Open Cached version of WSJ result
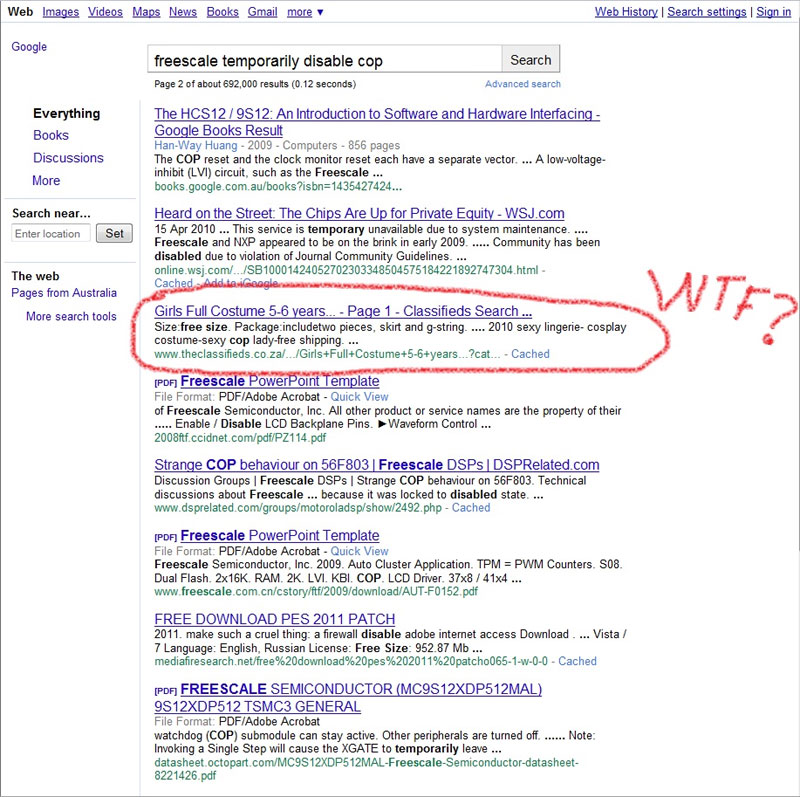This screenshot has width=800, height=797. tap(173, 283)
